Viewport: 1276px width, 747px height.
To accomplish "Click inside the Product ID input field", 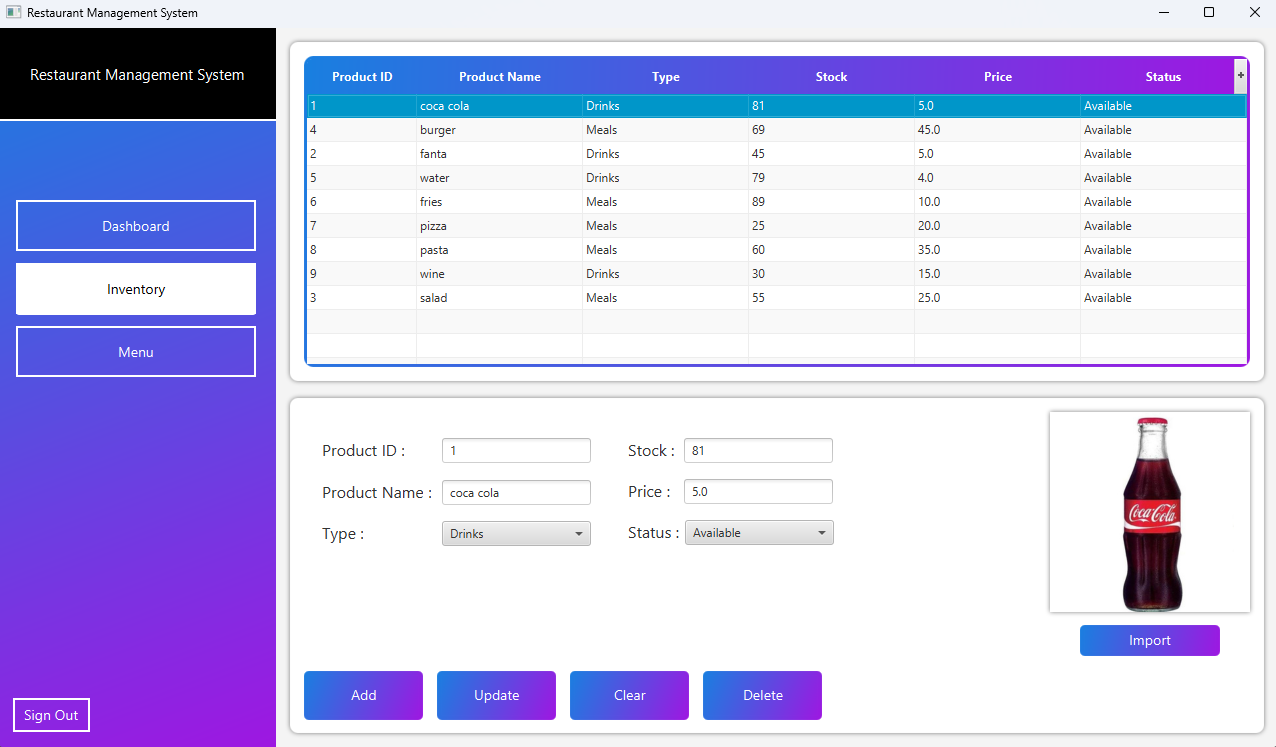I will (516, 450).
